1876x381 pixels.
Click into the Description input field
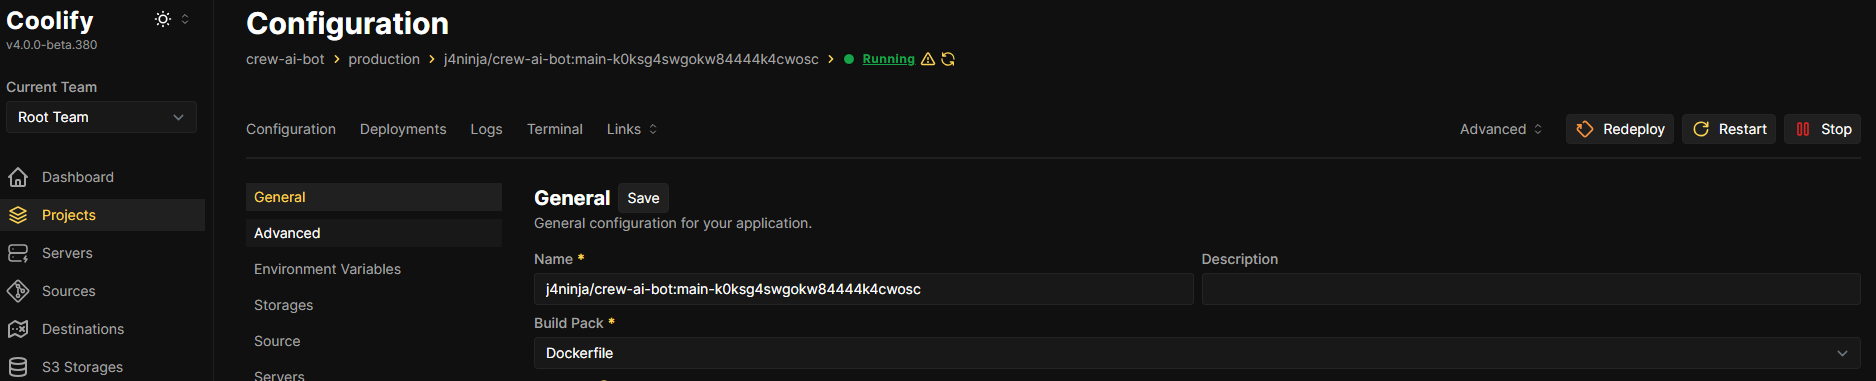click(x=1531, y=289)
